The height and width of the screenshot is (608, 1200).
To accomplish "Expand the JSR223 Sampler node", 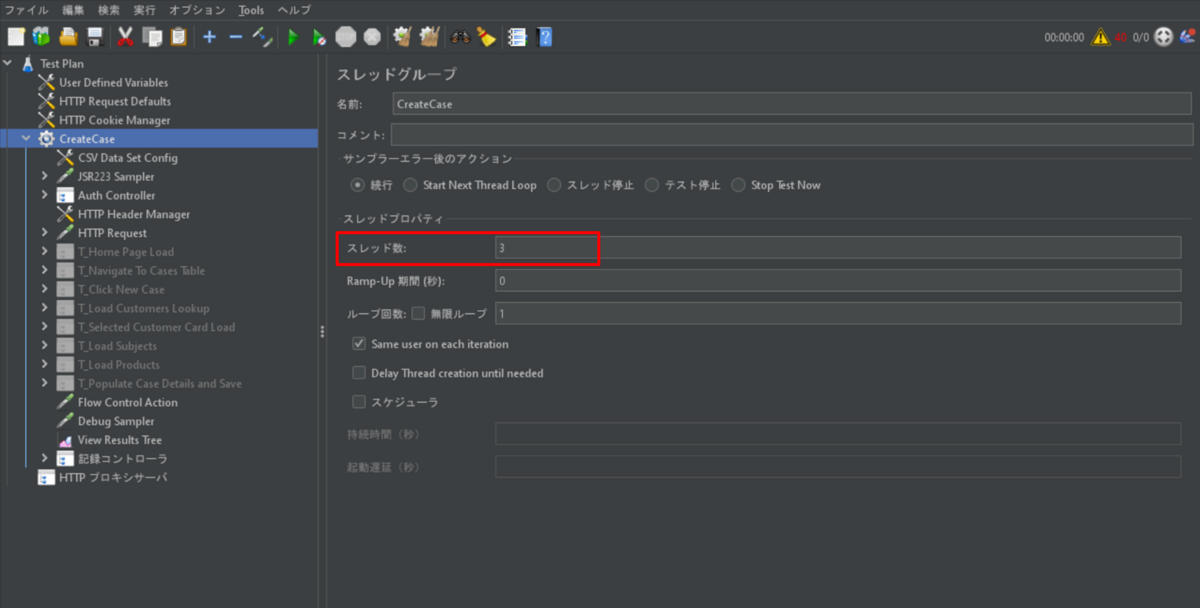I will (x=45, y=177).
